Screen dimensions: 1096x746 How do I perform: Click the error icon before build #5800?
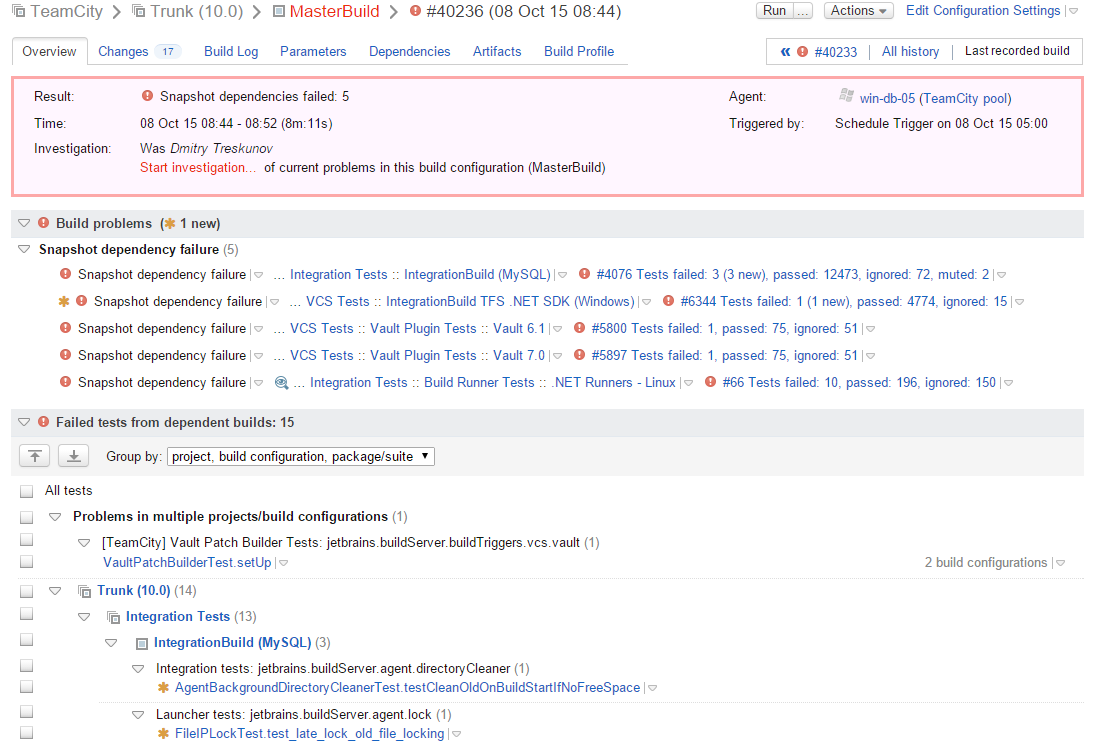(x=579, y=328)
